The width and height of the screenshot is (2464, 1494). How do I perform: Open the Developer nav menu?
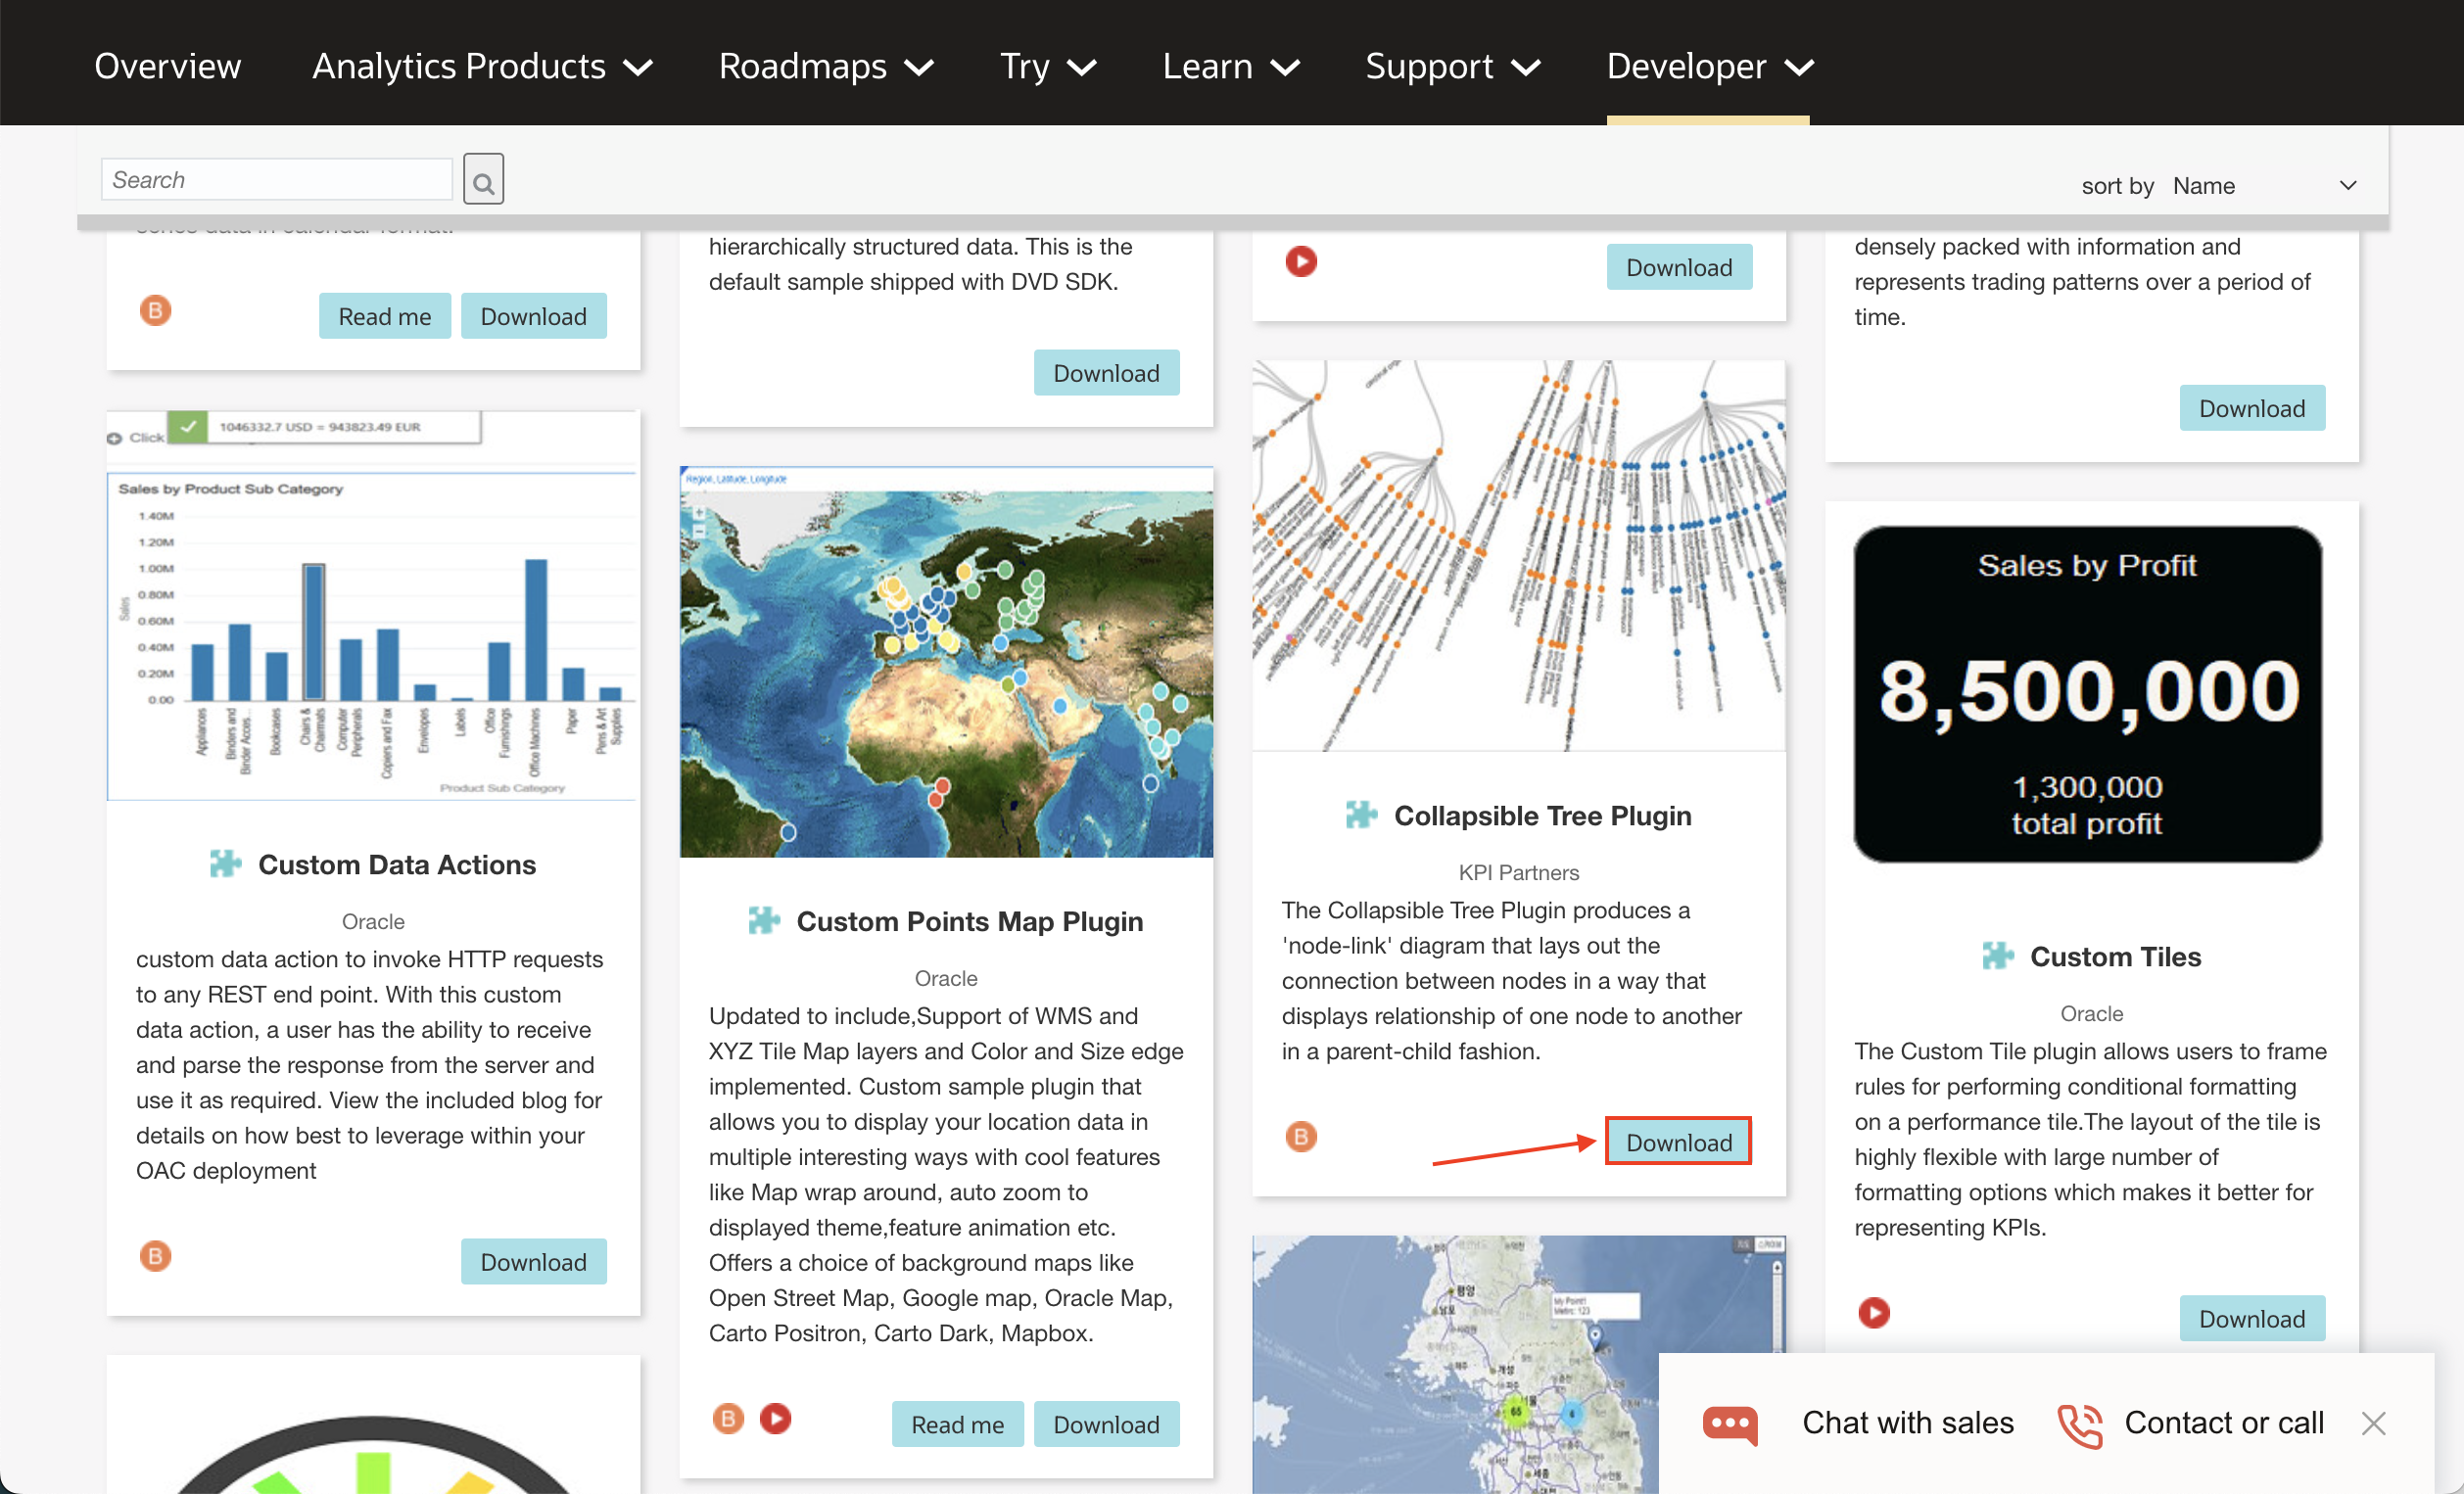[1708, 66]
